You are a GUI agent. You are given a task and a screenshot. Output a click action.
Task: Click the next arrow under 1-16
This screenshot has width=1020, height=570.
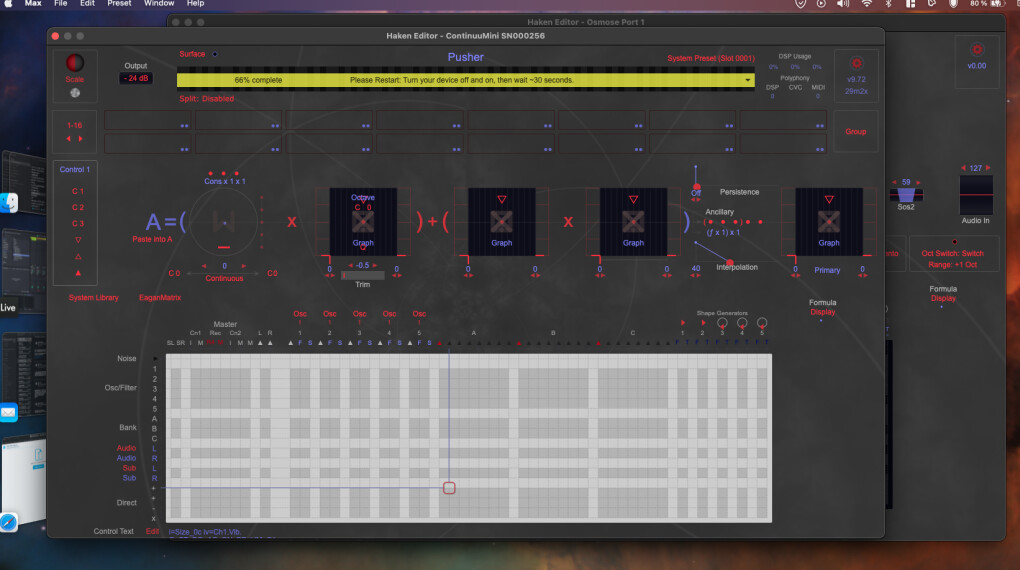point(81,139)
